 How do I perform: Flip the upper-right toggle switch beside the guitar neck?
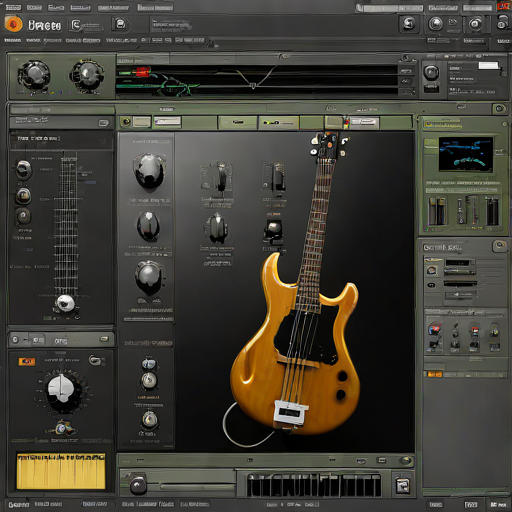pos(275,177)
